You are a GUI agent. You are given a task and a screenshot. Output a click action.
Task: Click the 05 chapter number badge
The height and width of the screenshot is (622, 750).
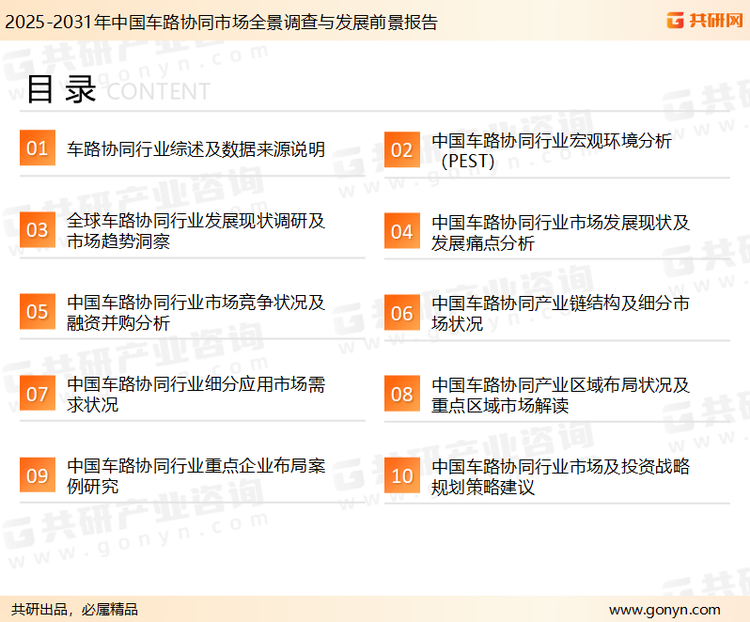coord(37,312)
